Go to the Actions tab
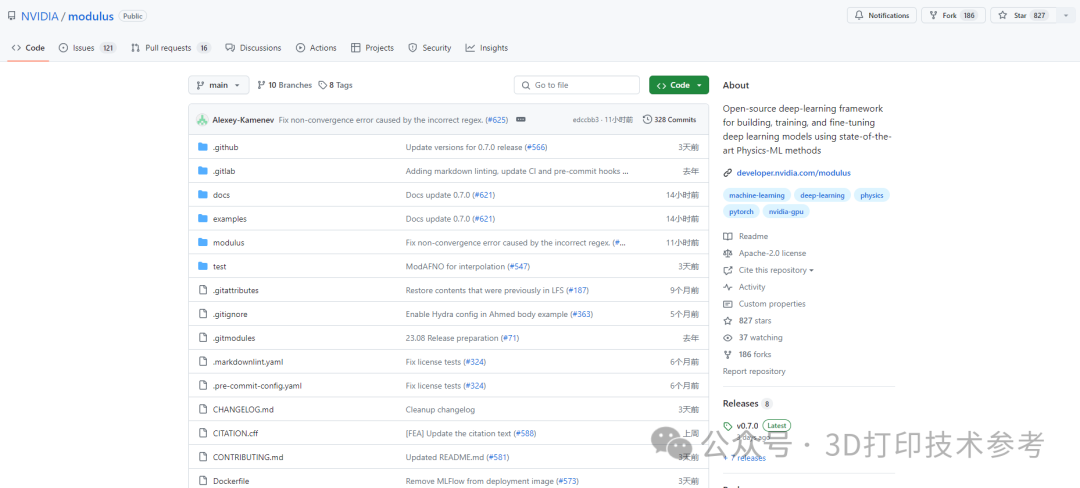This screenshot has height=488, width=1080. click(316, 48)
